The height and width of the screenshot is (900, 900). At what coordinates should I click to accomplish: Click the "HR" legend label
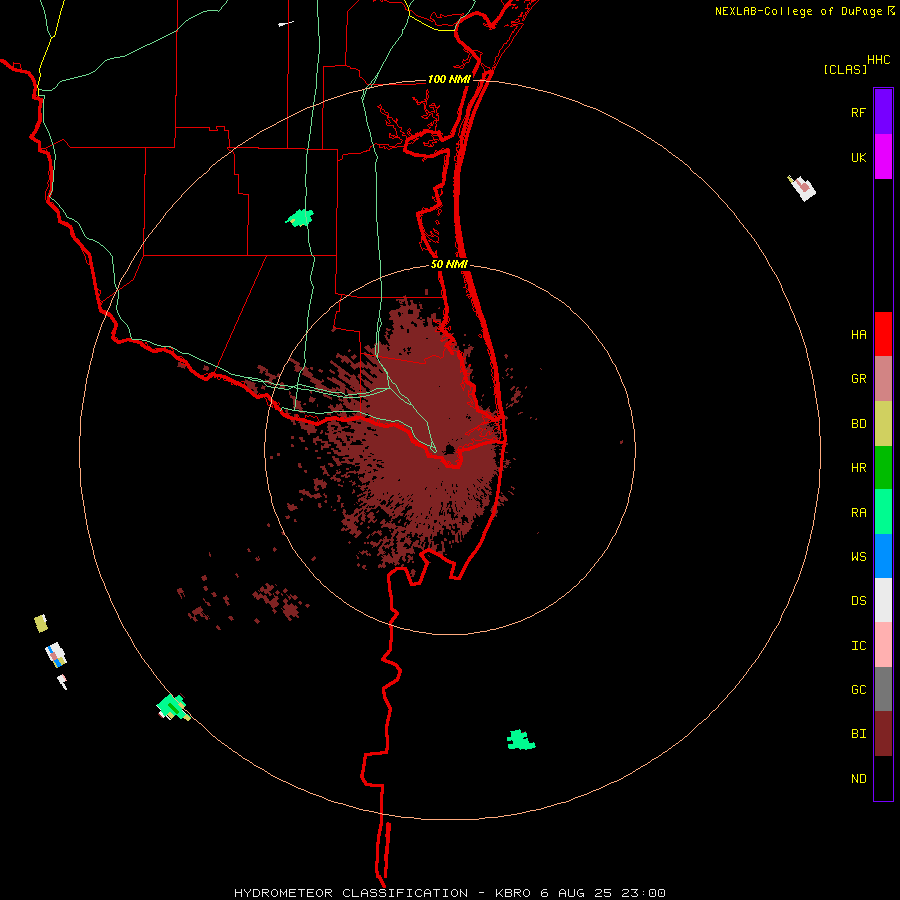click(x=858, y=468)
